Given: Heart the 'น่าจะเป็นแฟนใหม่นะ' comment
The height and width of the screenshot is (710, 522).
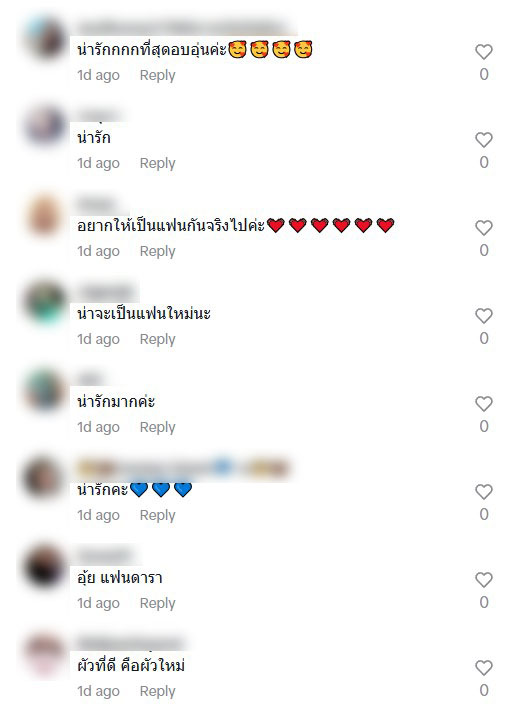Looking at the screenshot, I should pos(484,316).
